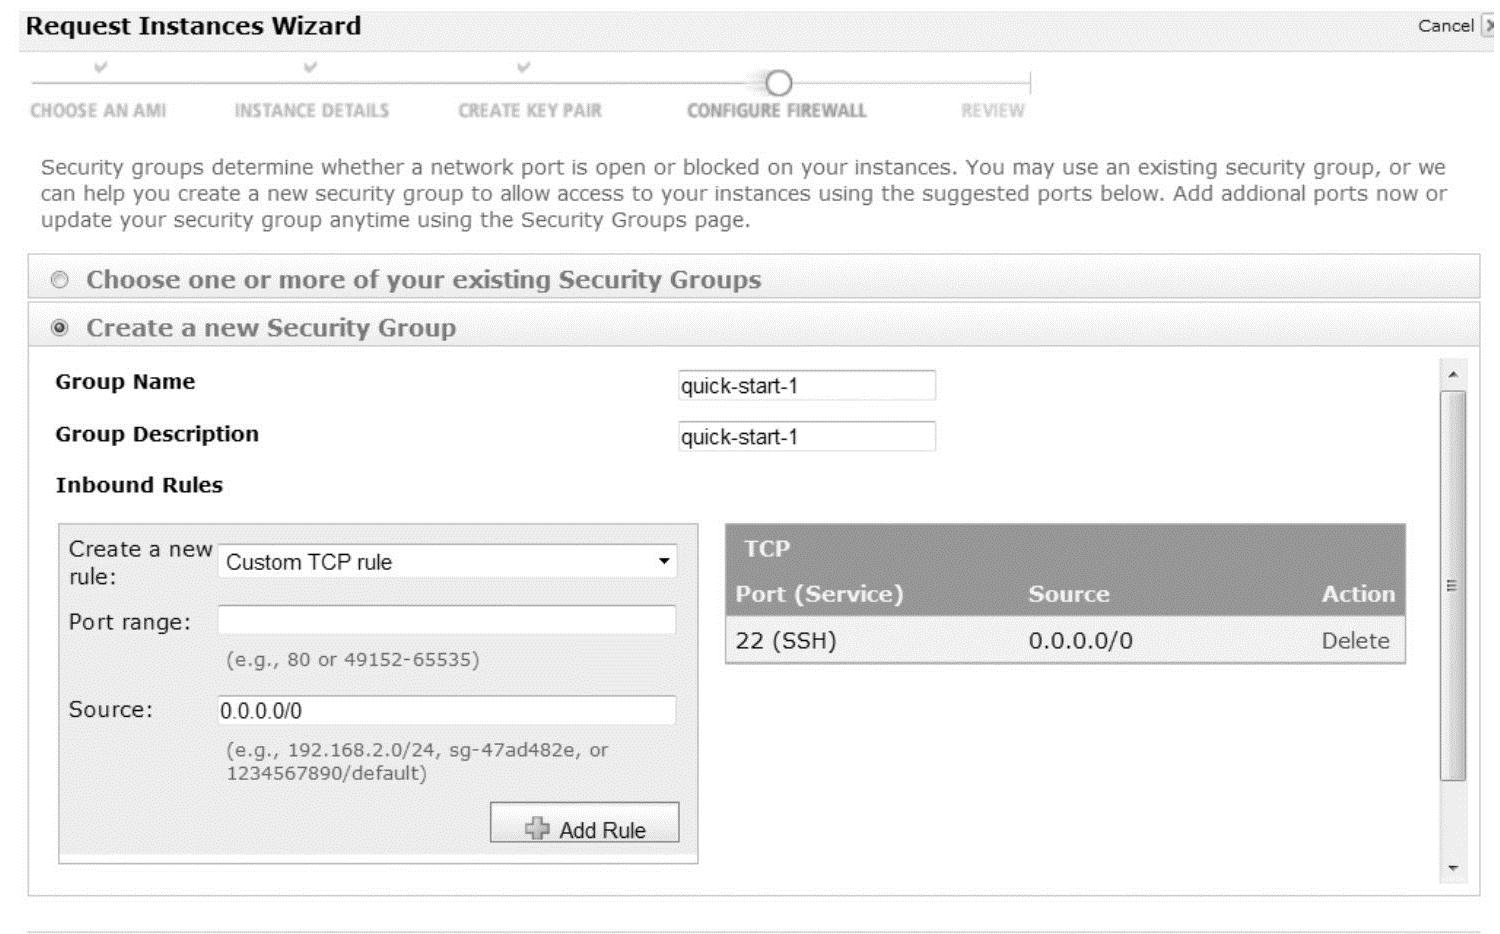Screen dimensions: 1500x934
Task: Click the Port range input field
Action: pyautogui.click(x=446, y=620)
